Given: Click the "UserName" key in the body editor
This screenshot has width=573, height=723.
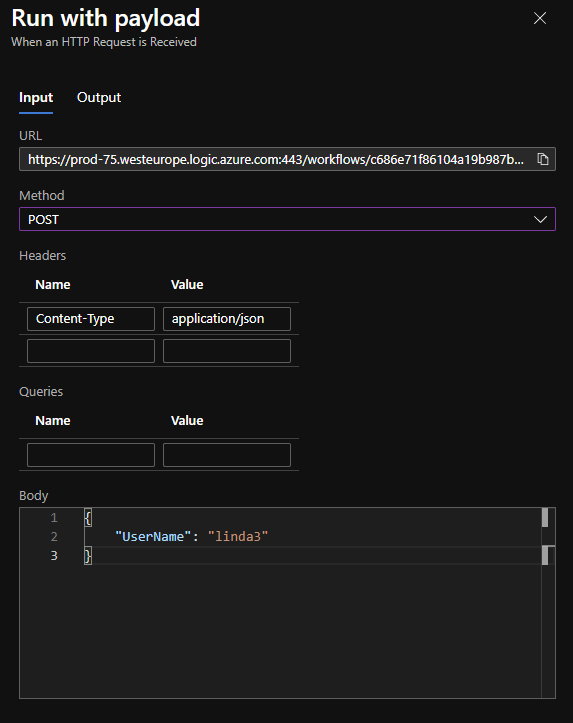Looking at the screenshot, I should (x=153, y=537).
